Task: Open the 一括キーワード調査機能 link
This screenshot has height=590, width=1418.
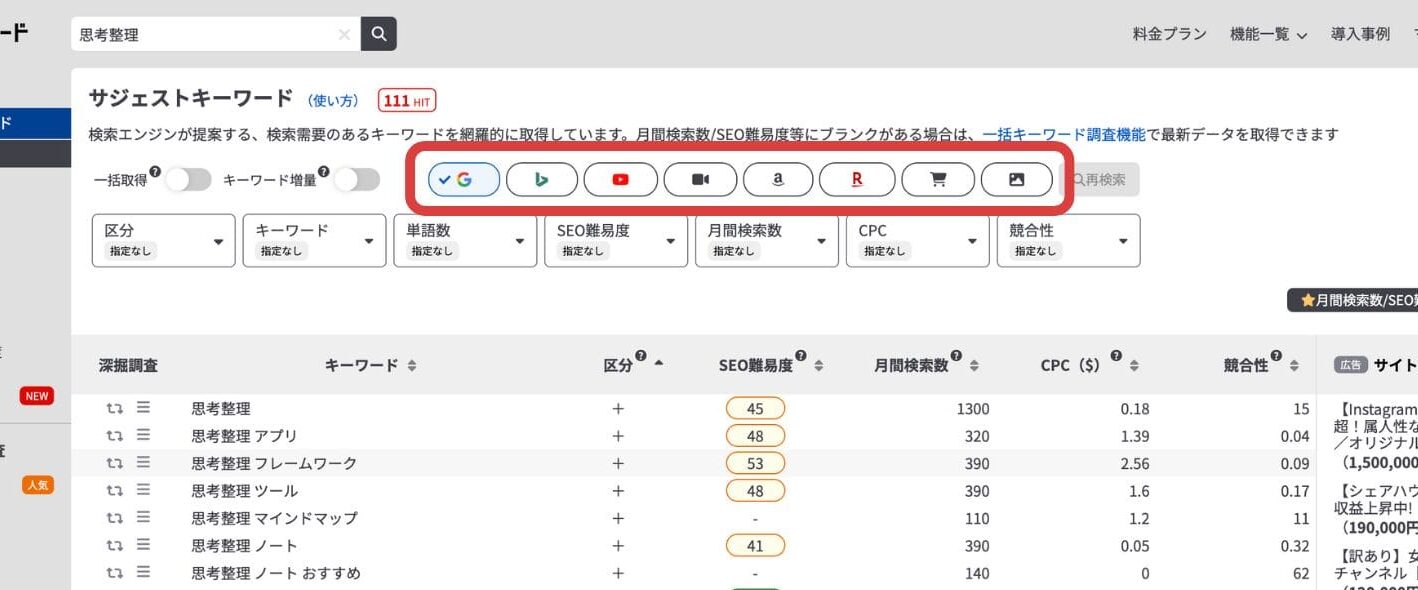Action: coord(1064,134)
